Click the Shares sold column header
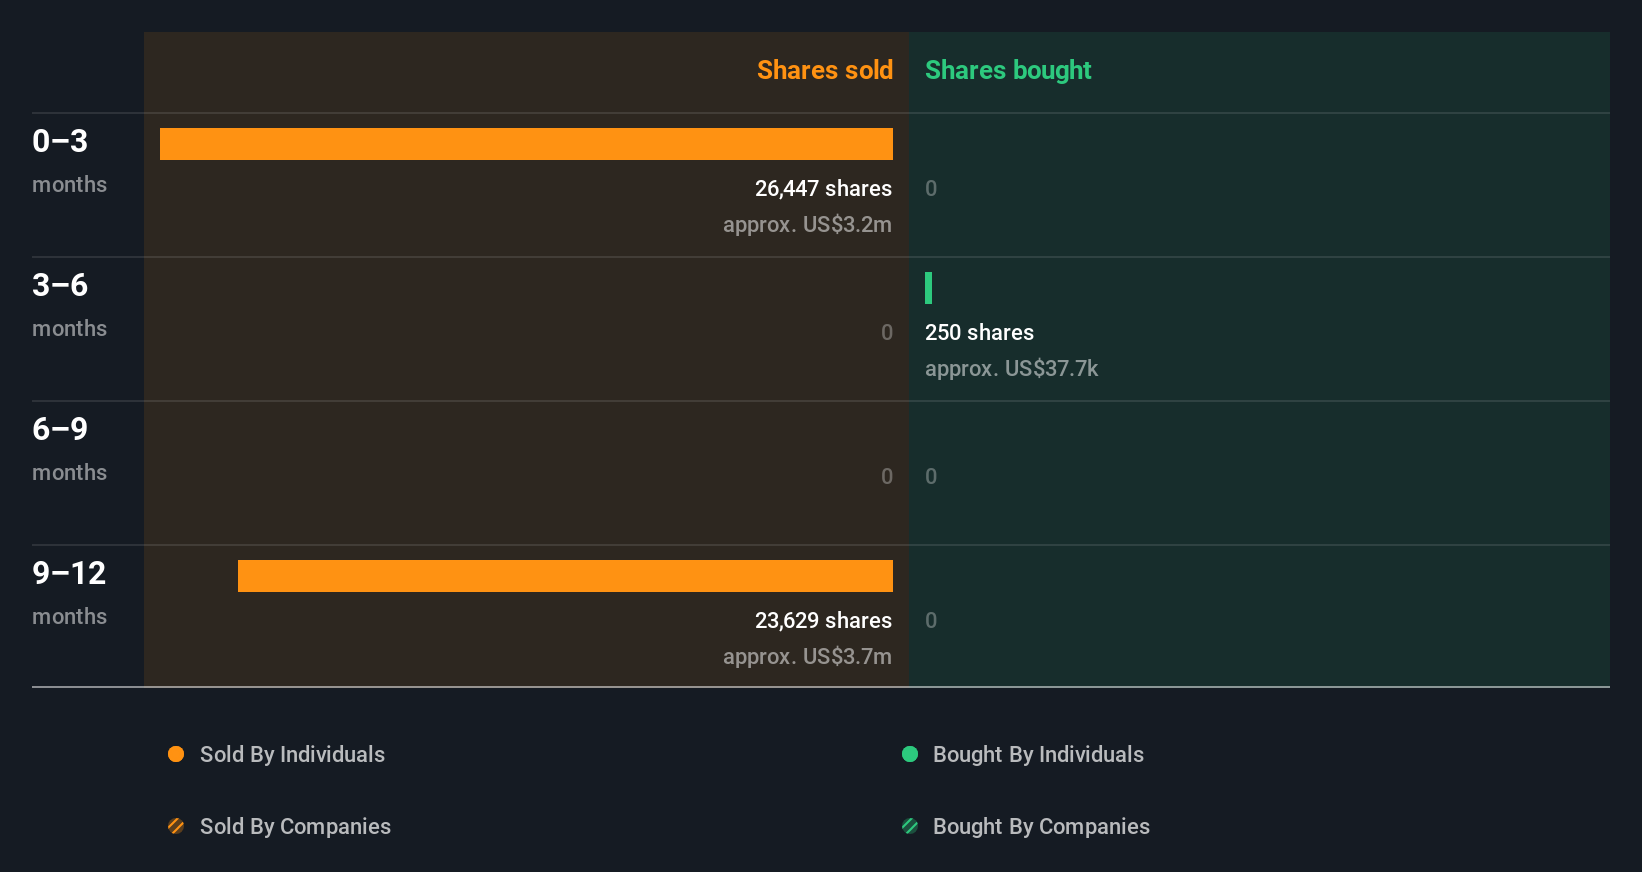Screen dimensions: 1642x872 825,70
